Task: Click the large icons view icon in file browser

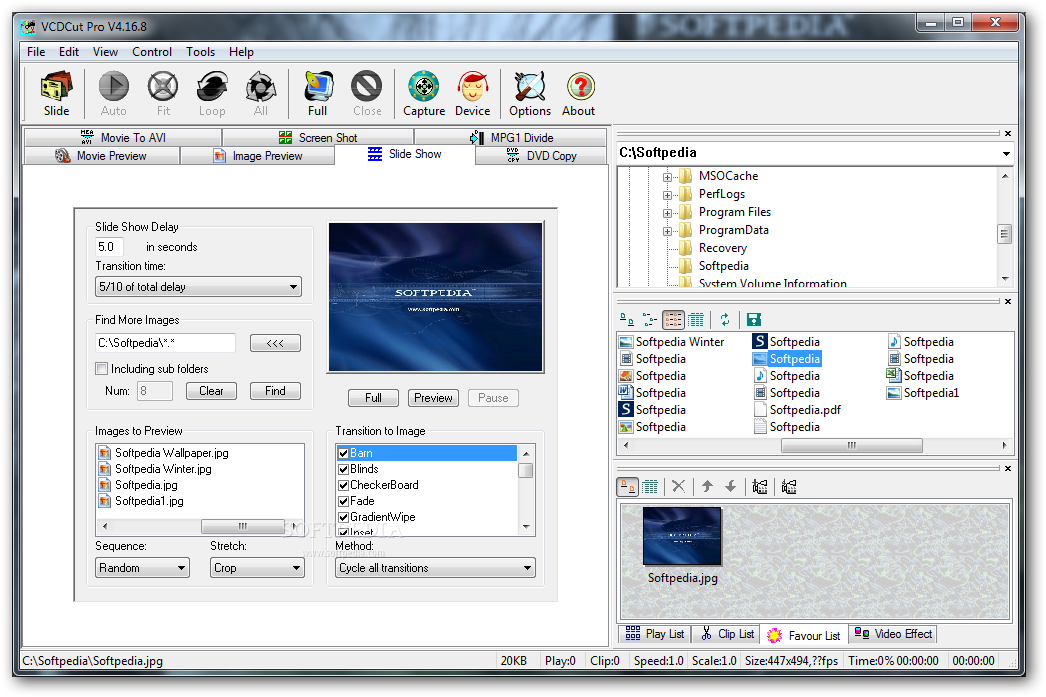Action: click(627, 320)
